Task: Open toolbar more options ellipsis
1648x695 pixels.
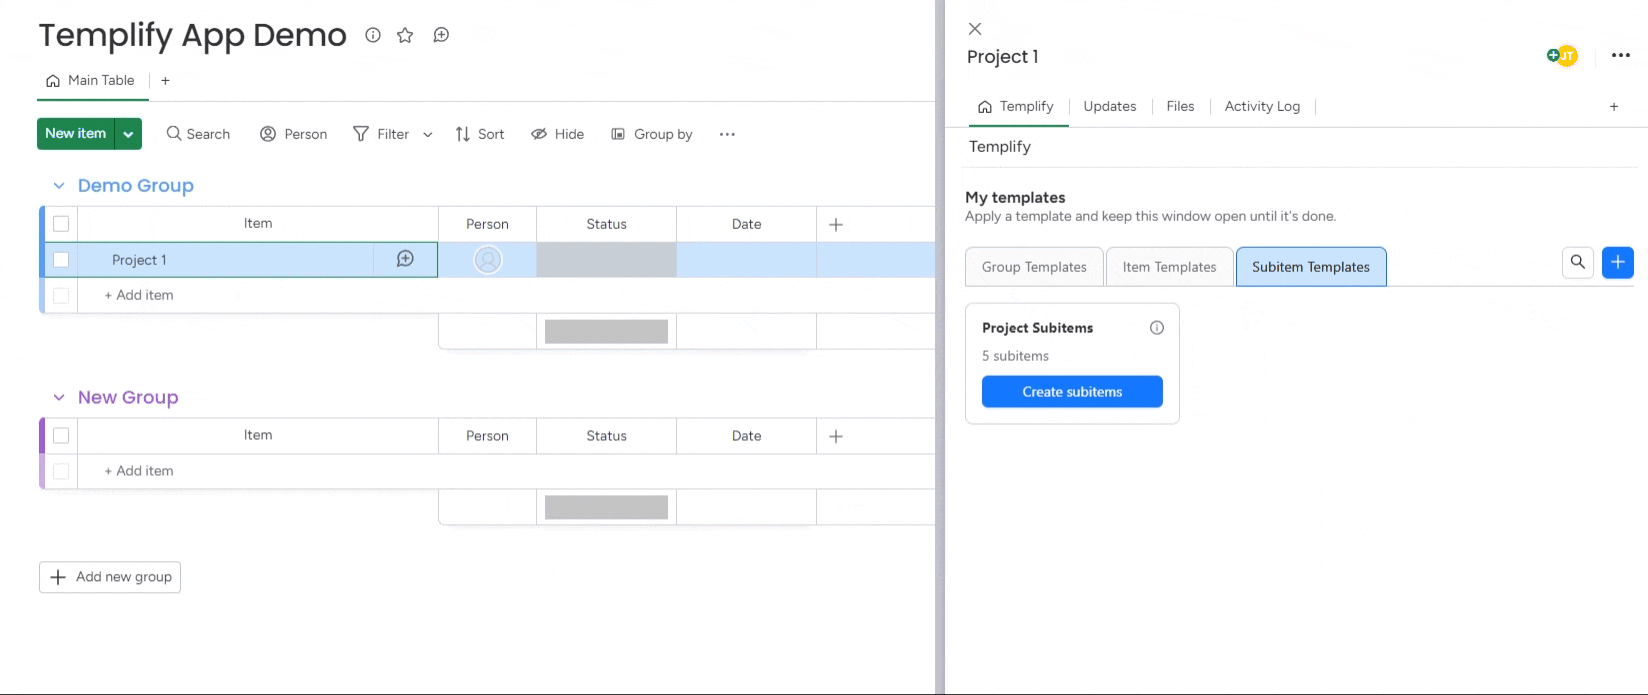Action: point(727,134)
